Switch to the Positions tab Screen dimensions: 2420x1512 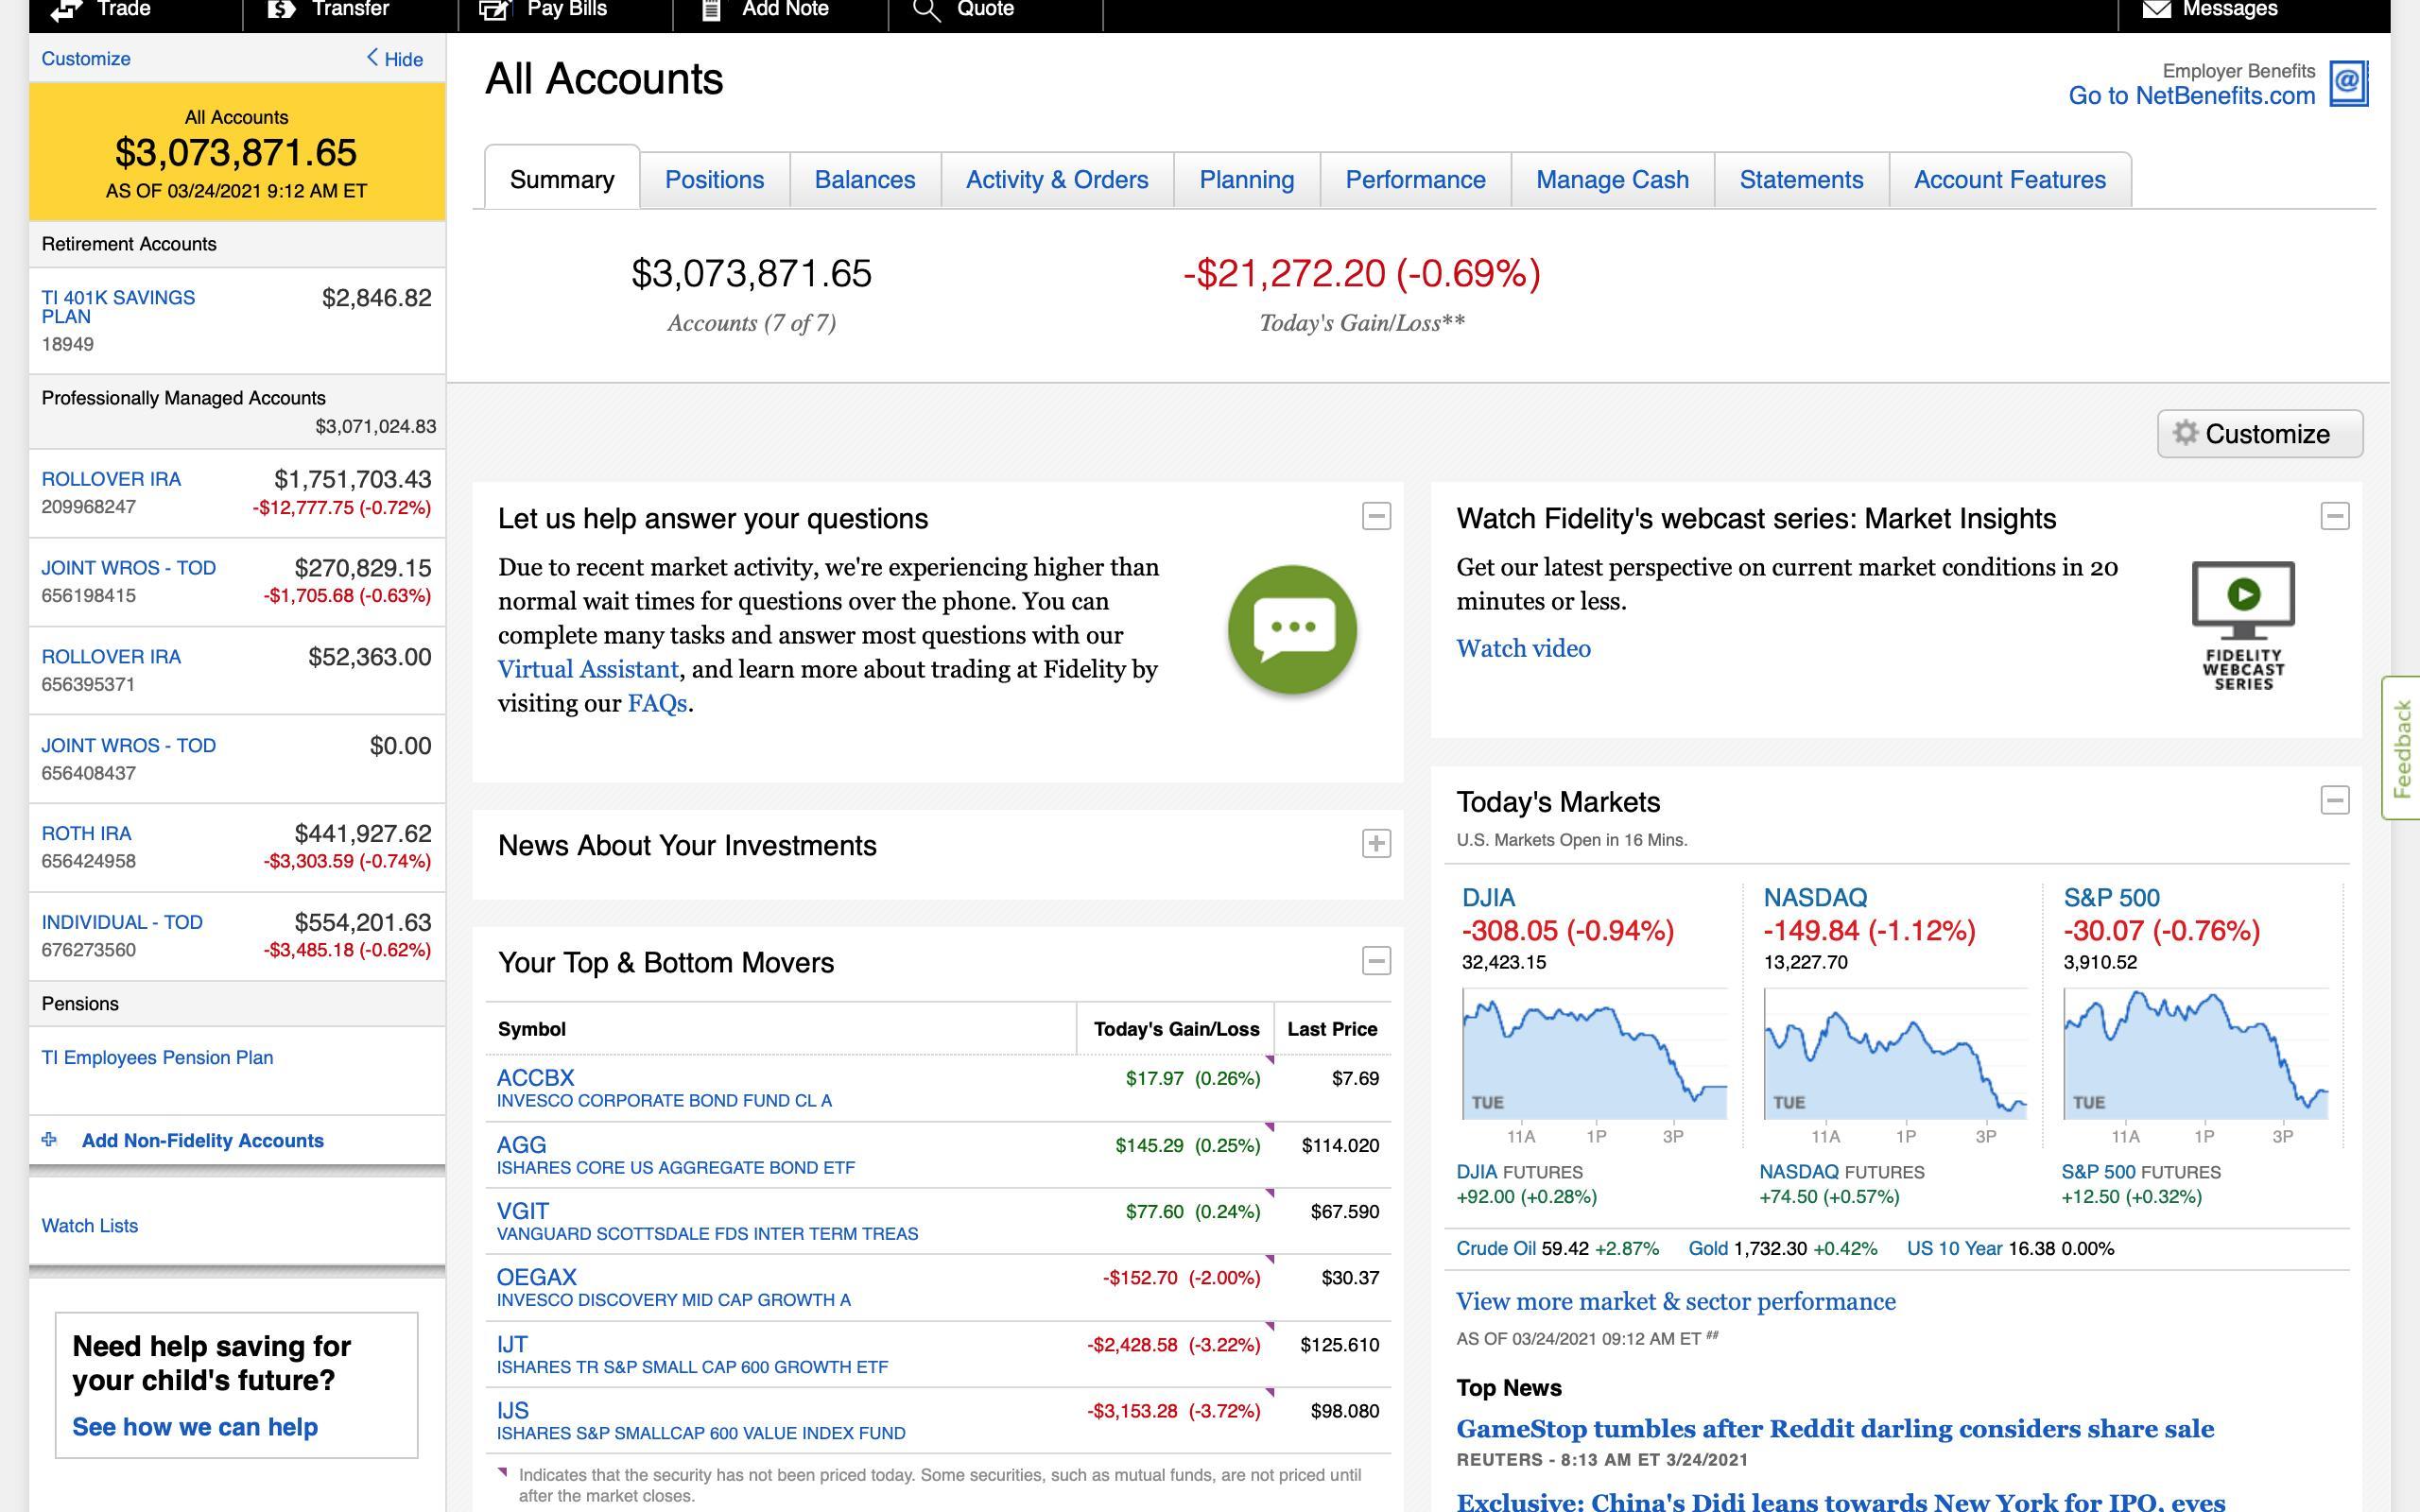(714, 180)
